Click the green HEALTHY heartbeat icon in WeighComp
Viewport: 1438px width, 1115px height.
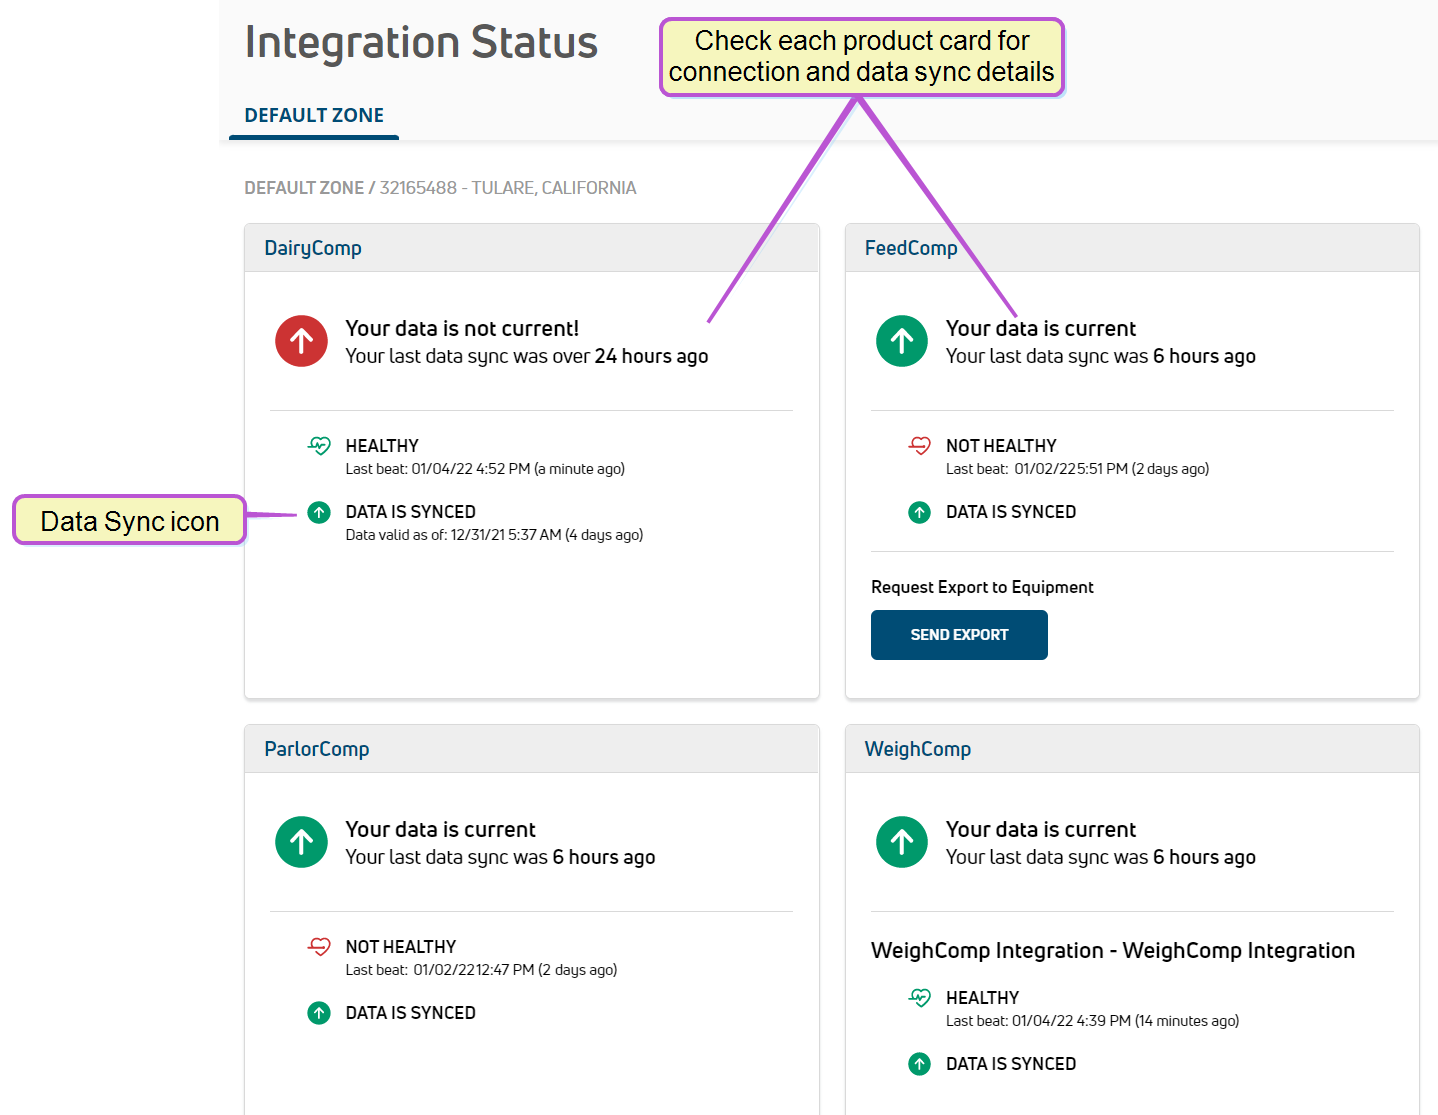pos(920,997)
